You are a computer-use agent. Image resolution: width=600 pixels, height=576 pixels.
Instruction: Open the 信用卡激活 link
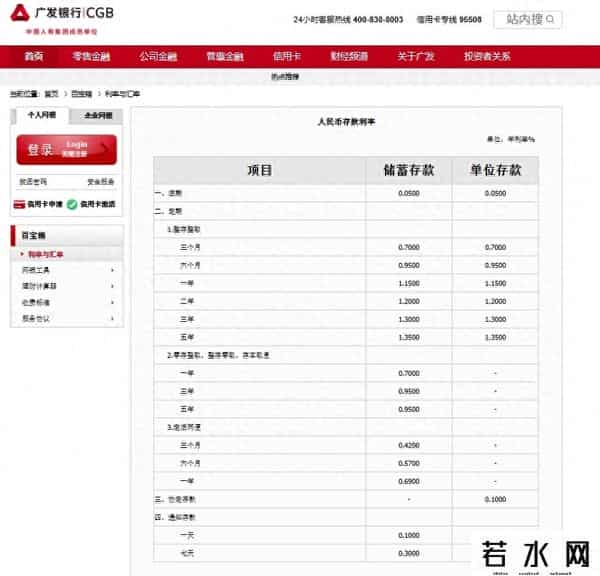(98, 204)
